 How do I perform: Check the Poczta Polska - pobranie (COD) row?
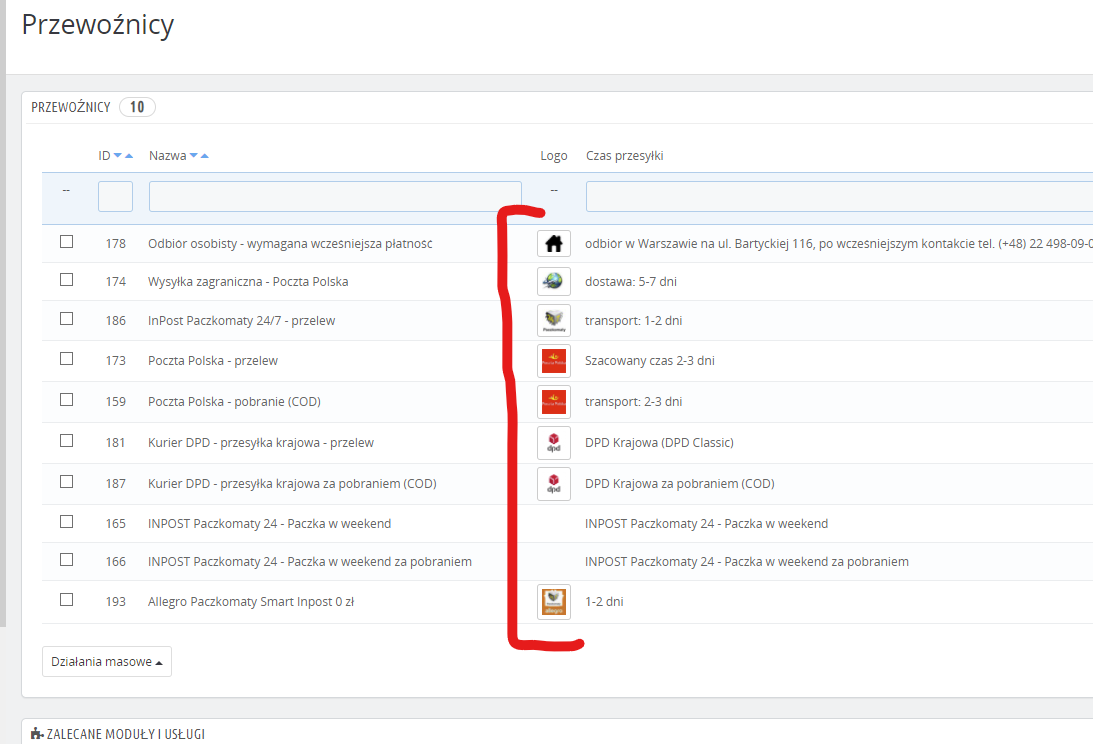(66, 400)
